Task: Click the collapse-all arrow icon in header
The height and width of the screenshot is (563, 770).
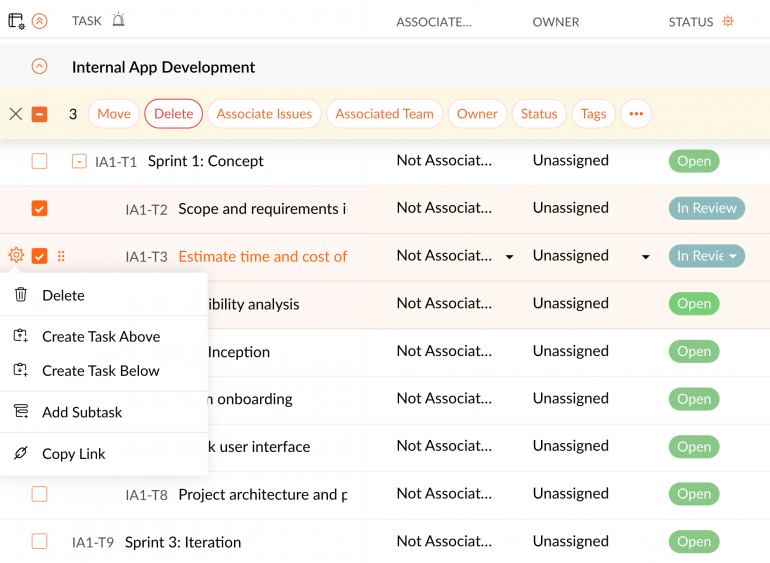Action: coord(40,21)
